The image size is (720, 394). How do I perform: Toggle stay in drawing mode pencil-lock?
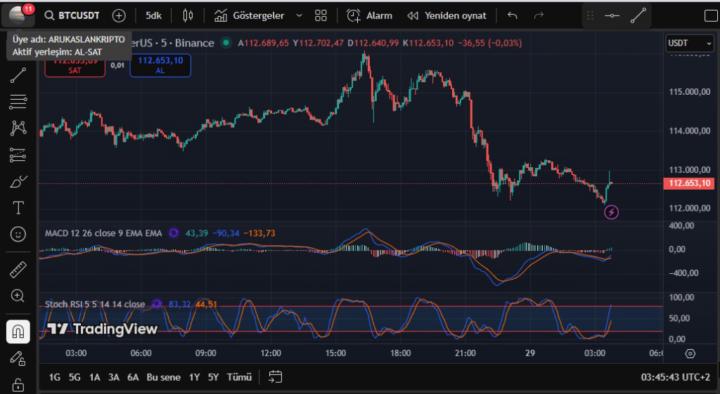click(x=18, y=358)
